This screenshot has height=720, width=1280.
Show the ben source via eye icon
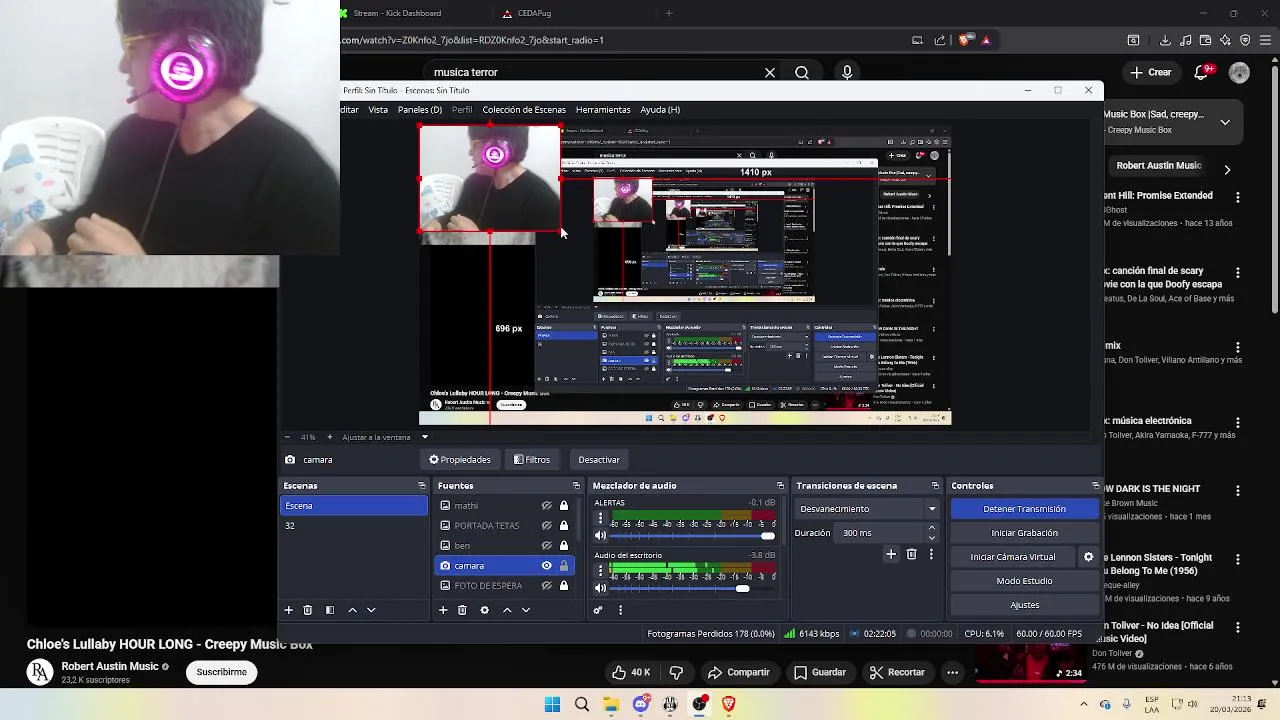[x=547, y=546]
